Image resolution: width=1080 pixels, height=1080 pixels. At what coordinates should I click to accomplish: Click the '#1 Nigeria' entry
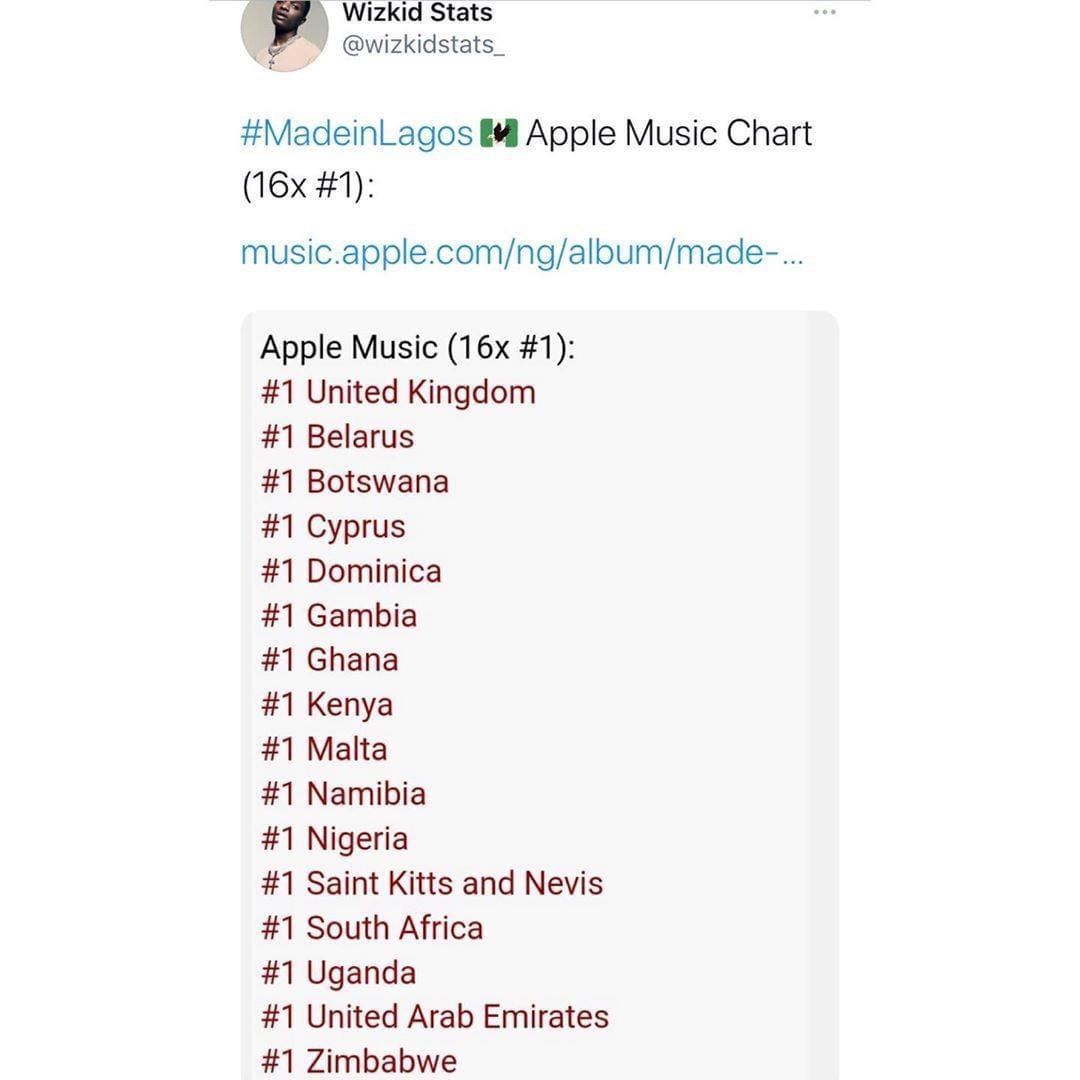point(334,839)
